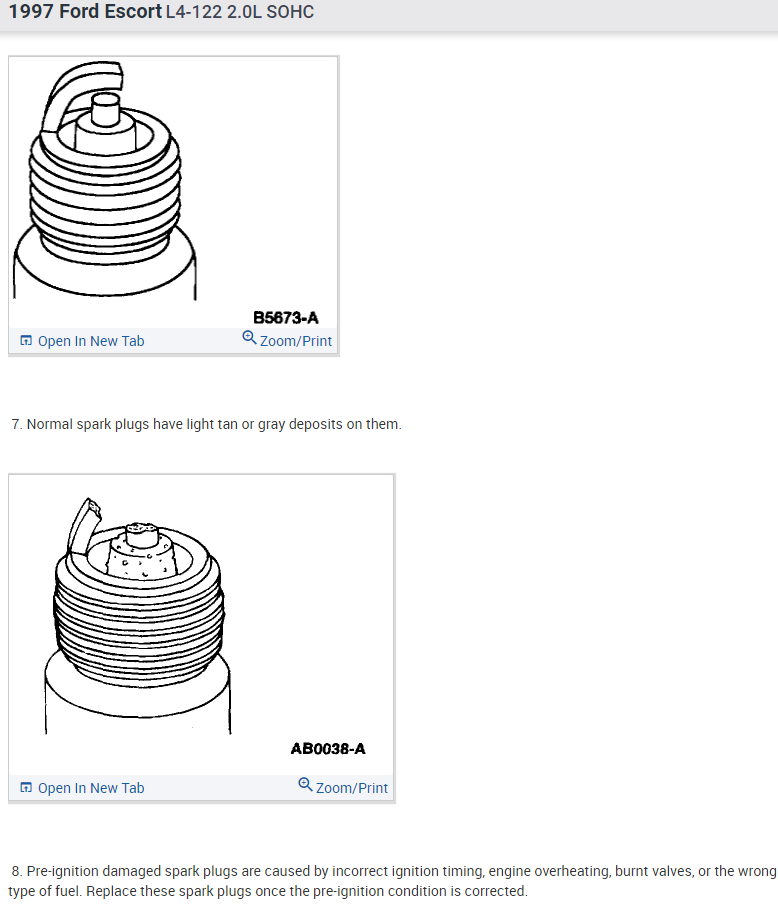Click the new-tab icon under the AB0038-A image
The width and height of the screenshot is (778, 918).
pyautogui.click(x=26, y=787)
